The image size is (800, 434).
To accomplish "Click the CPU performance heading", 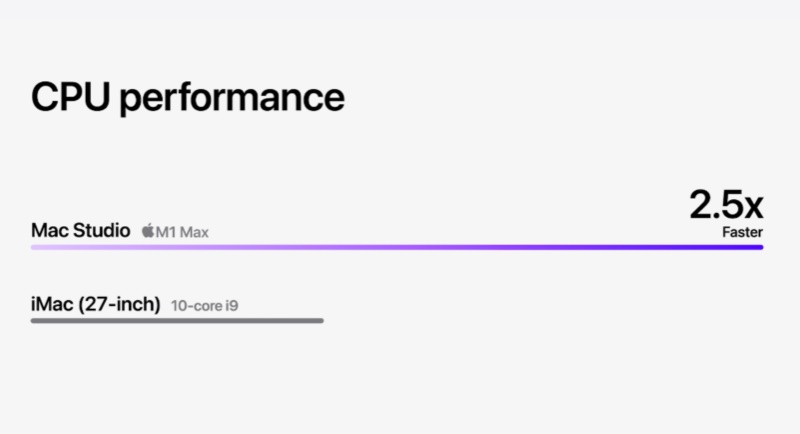I will (x=188, y=97).
